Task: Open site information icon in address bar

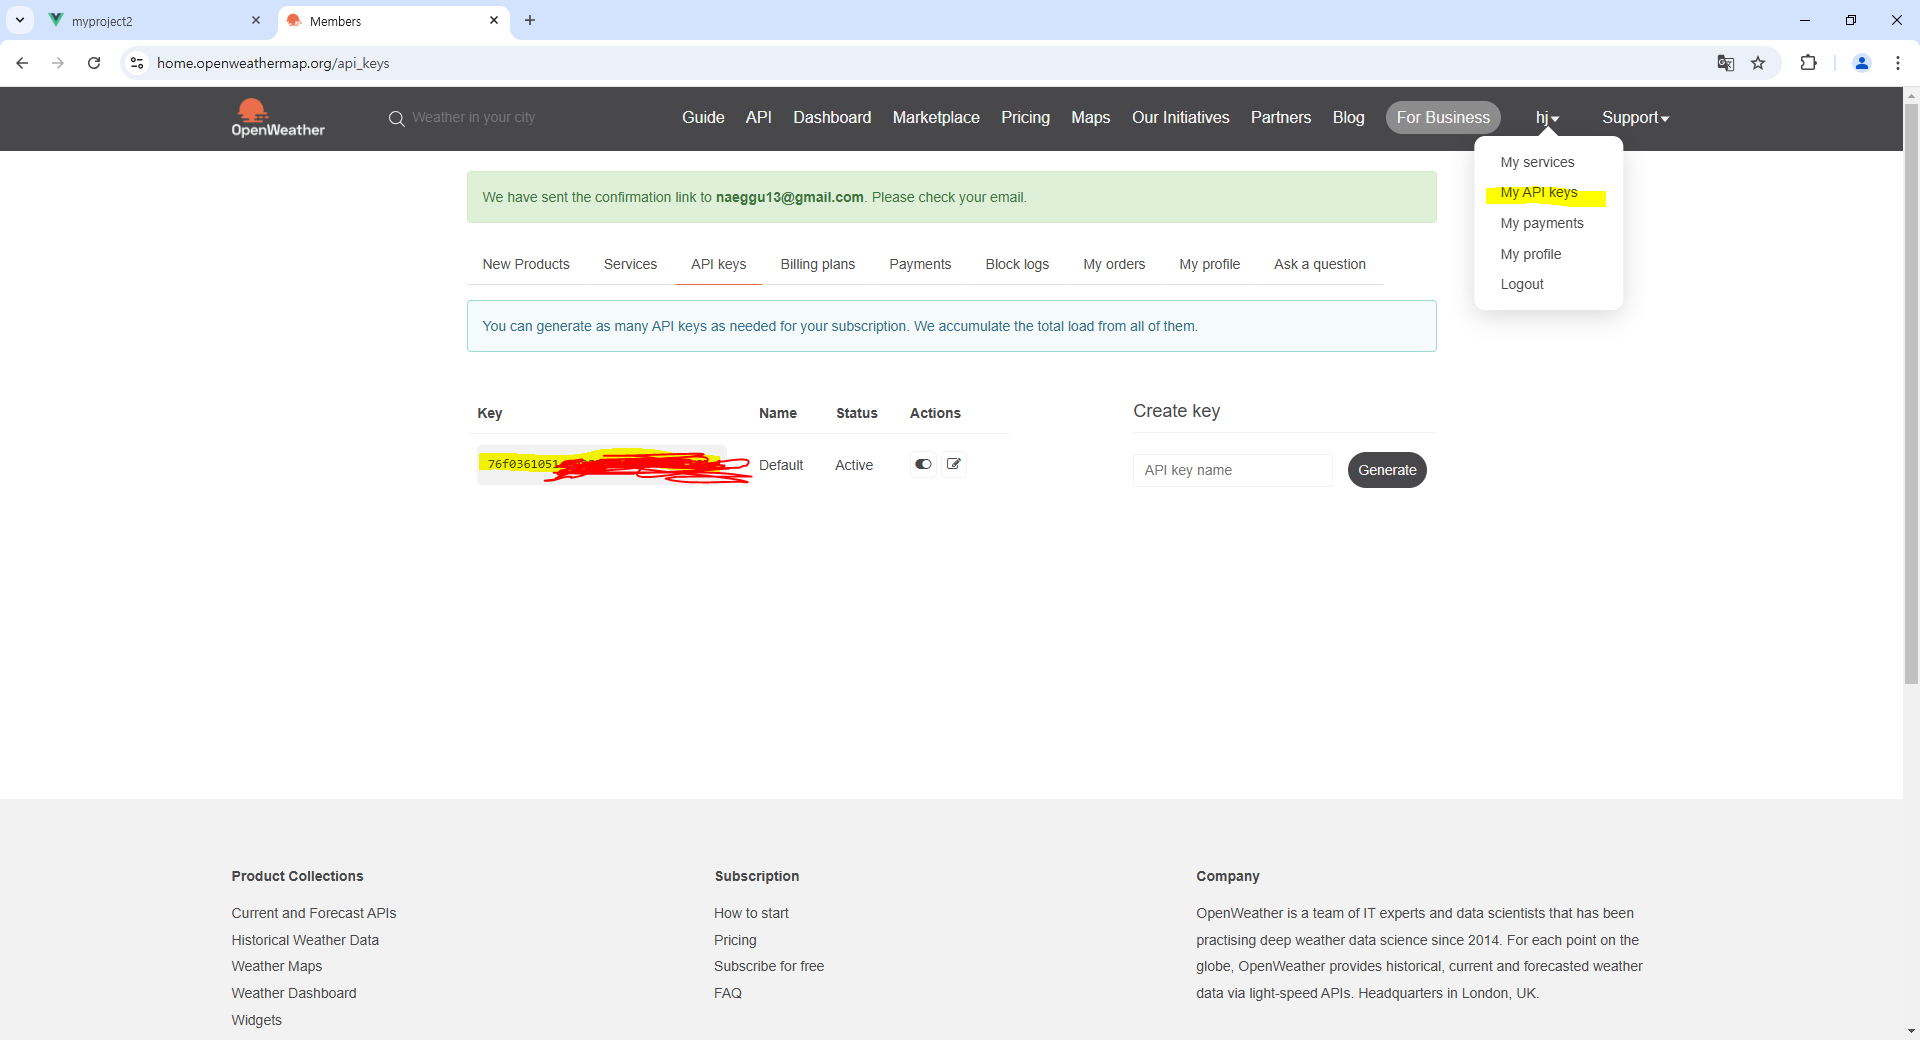Action: [x=137, y=63]
